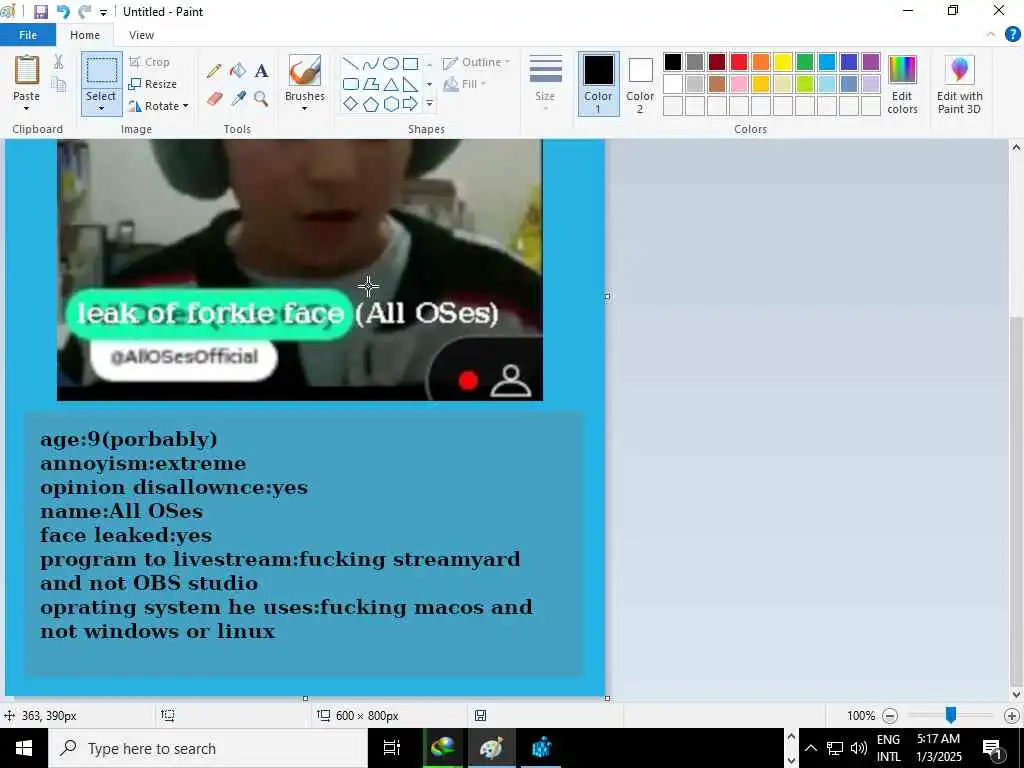Select Color 2 background box
This screenshot has width=1024, height=768.
pyautogui.click(x=640, y=84)
